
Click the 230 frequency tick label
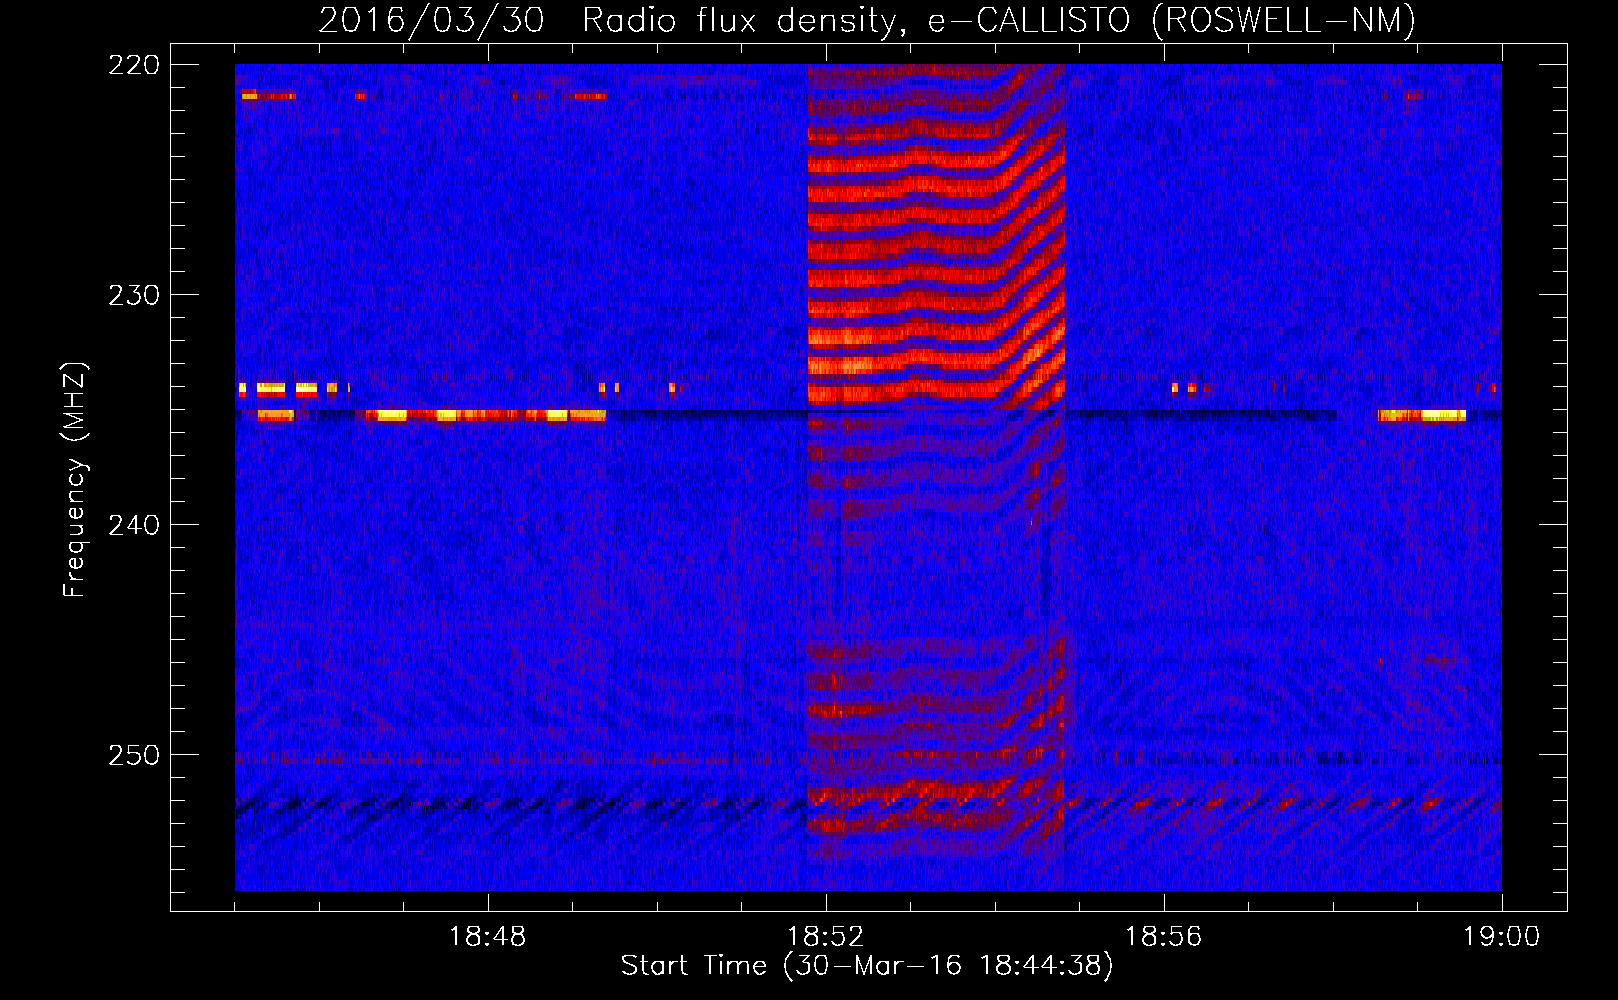click(133, 295)
